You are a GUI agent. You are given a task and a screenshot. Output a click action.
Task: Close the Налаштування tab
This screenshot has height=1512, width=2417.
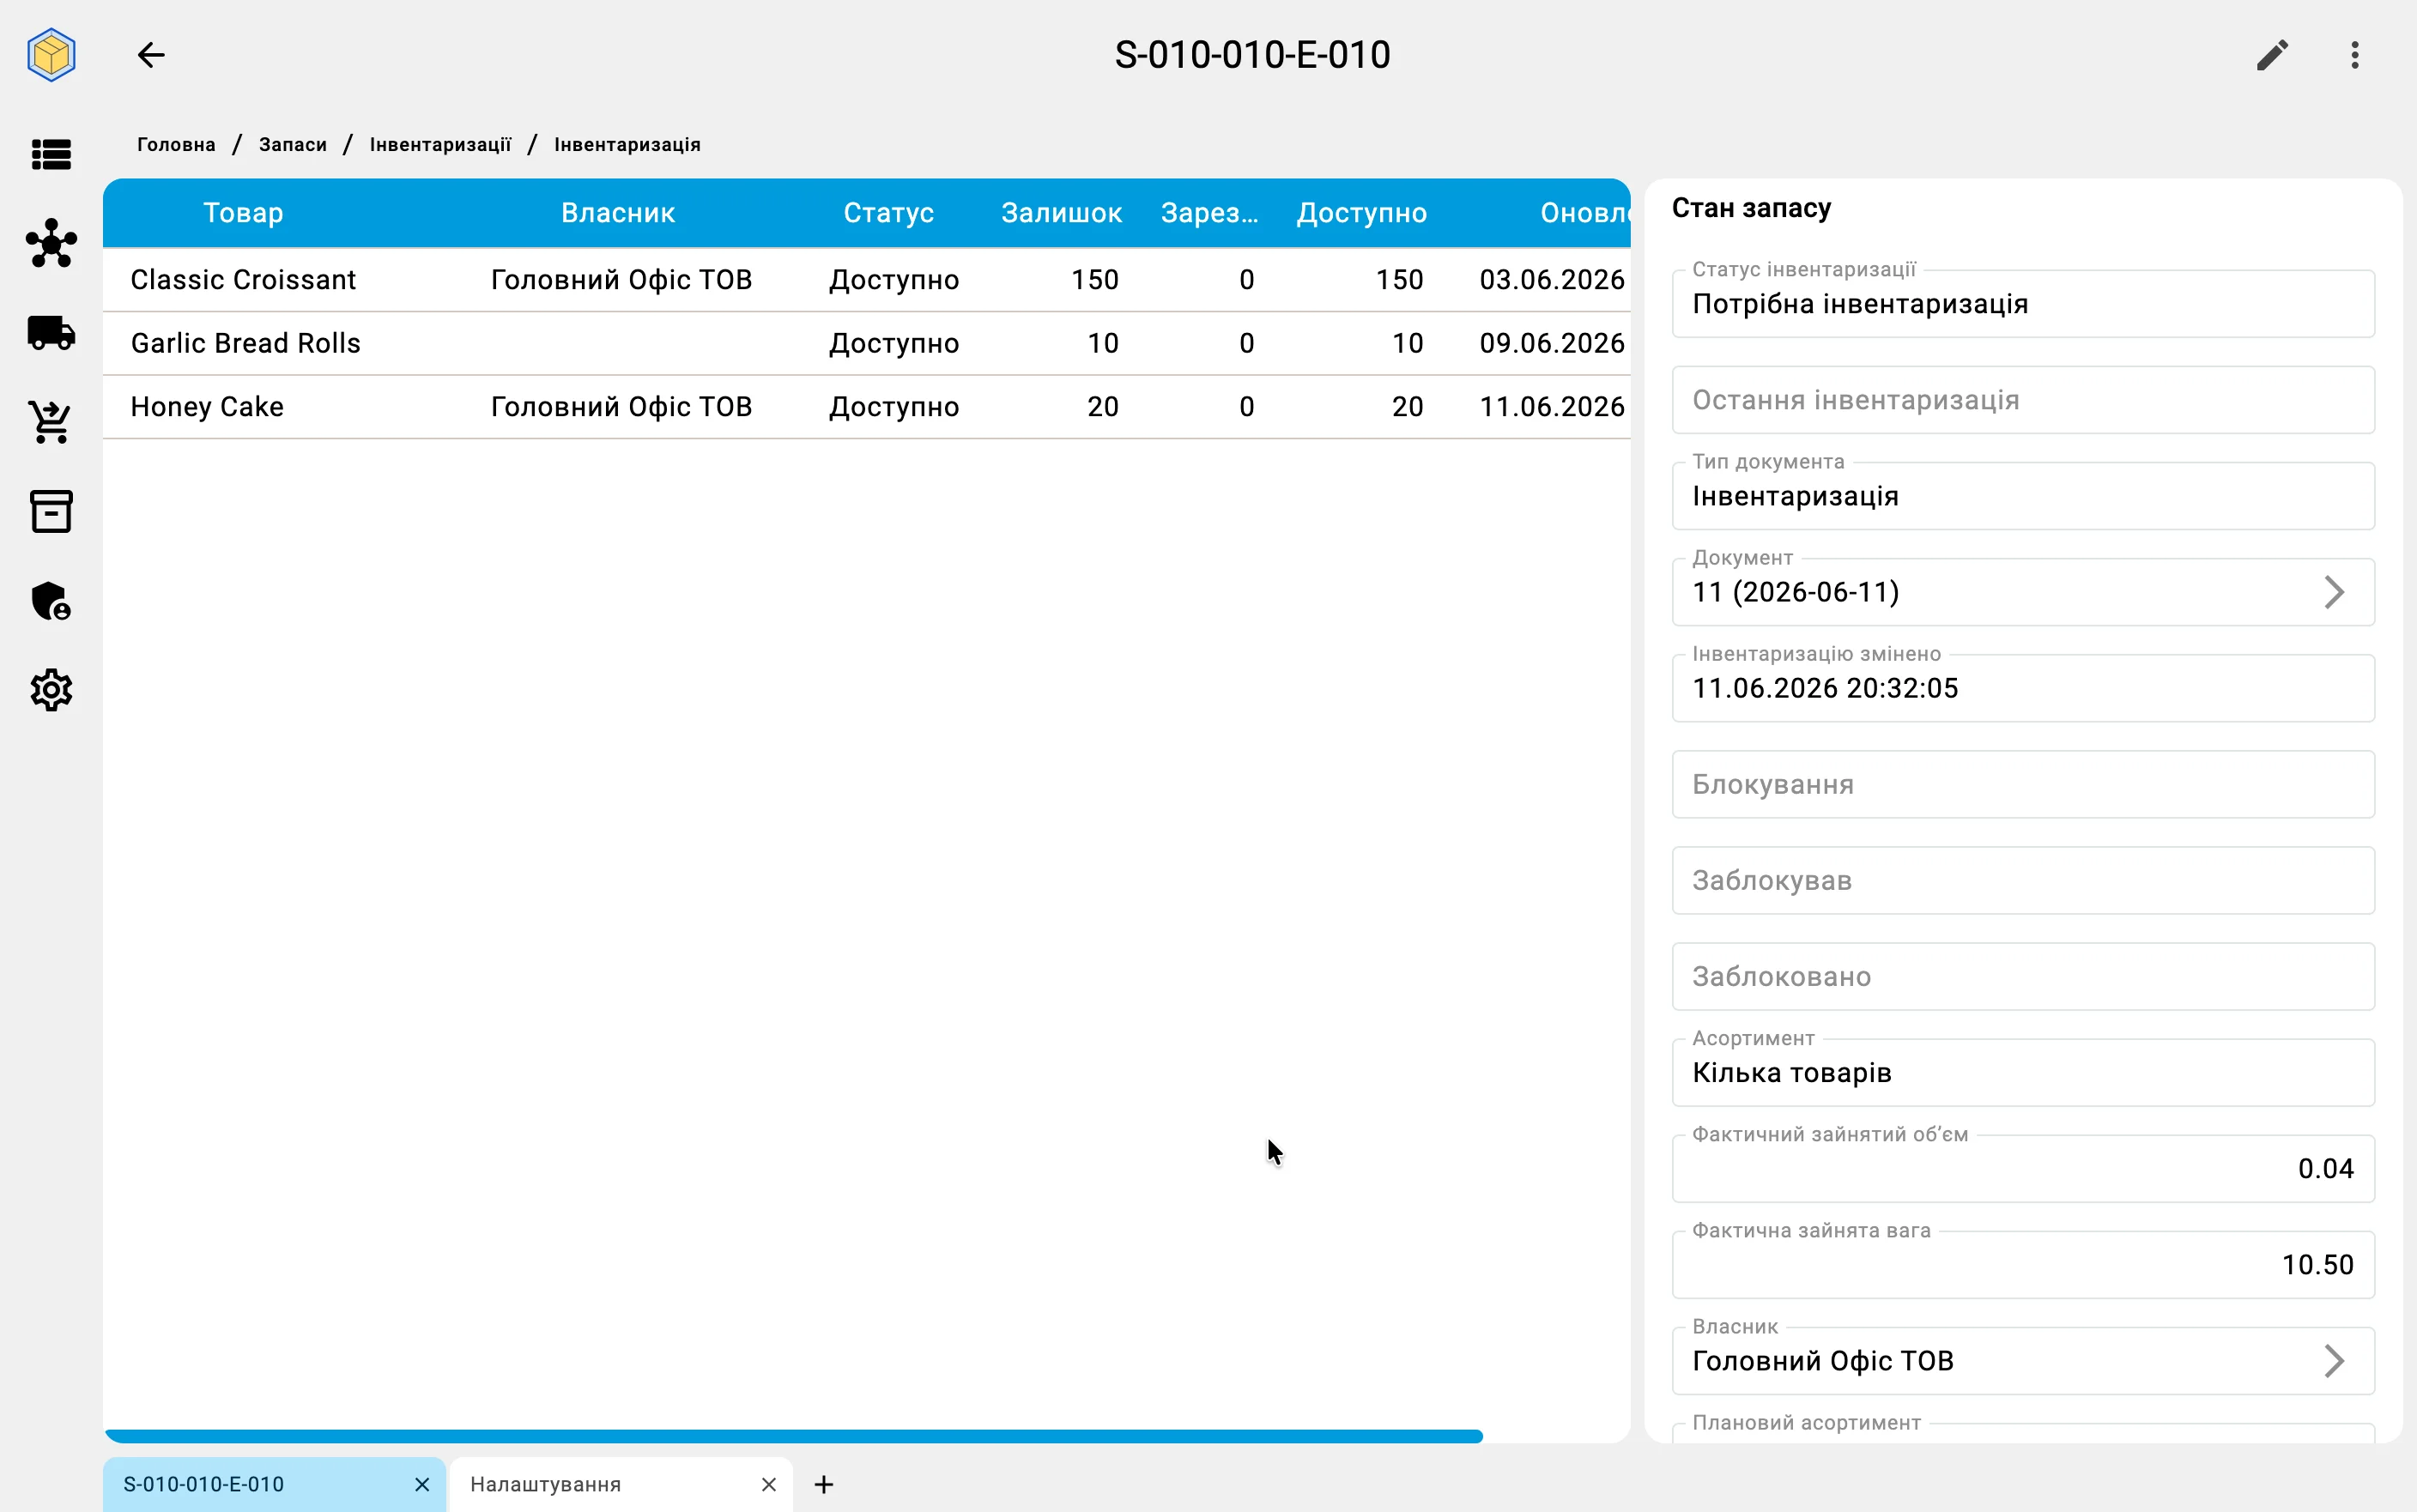coord(768,1484)
